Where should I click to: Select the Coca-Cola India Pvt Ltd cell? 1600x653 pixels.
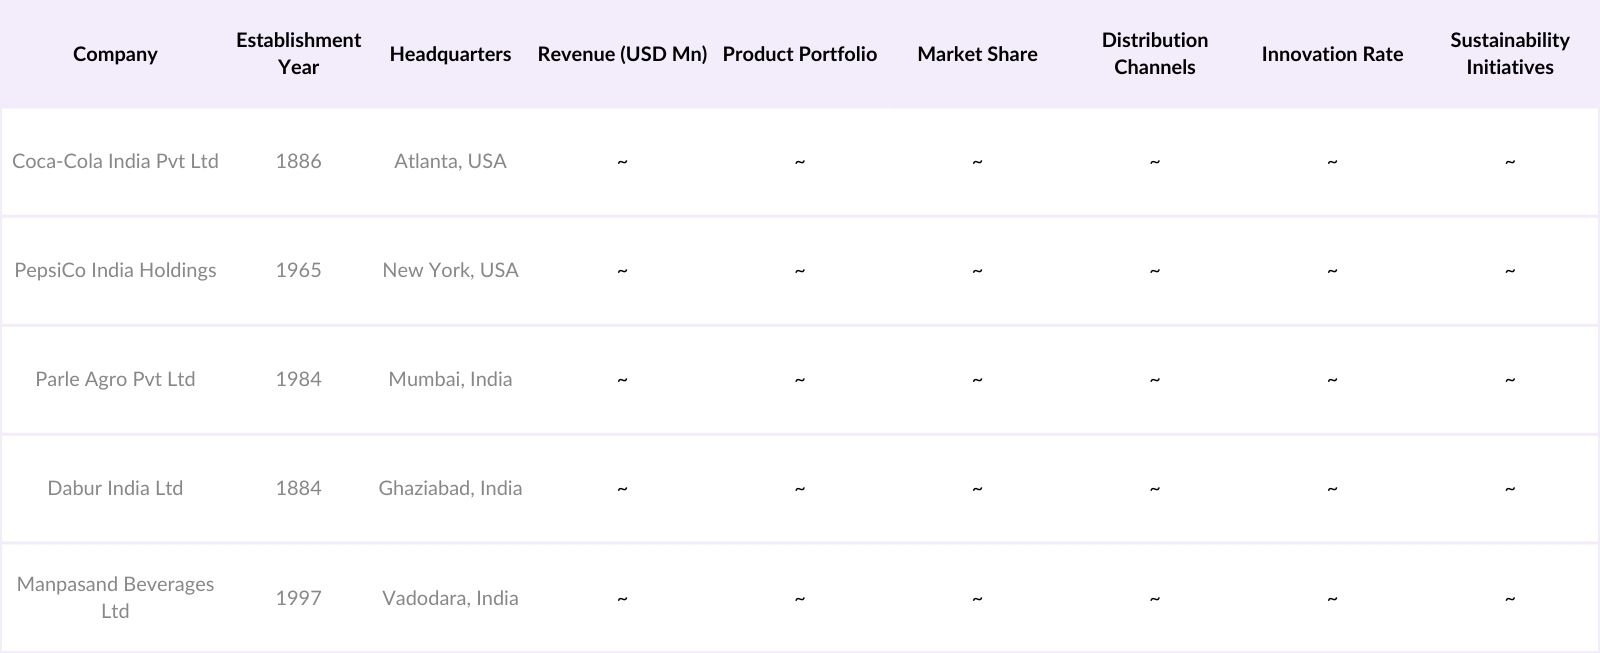115,161
